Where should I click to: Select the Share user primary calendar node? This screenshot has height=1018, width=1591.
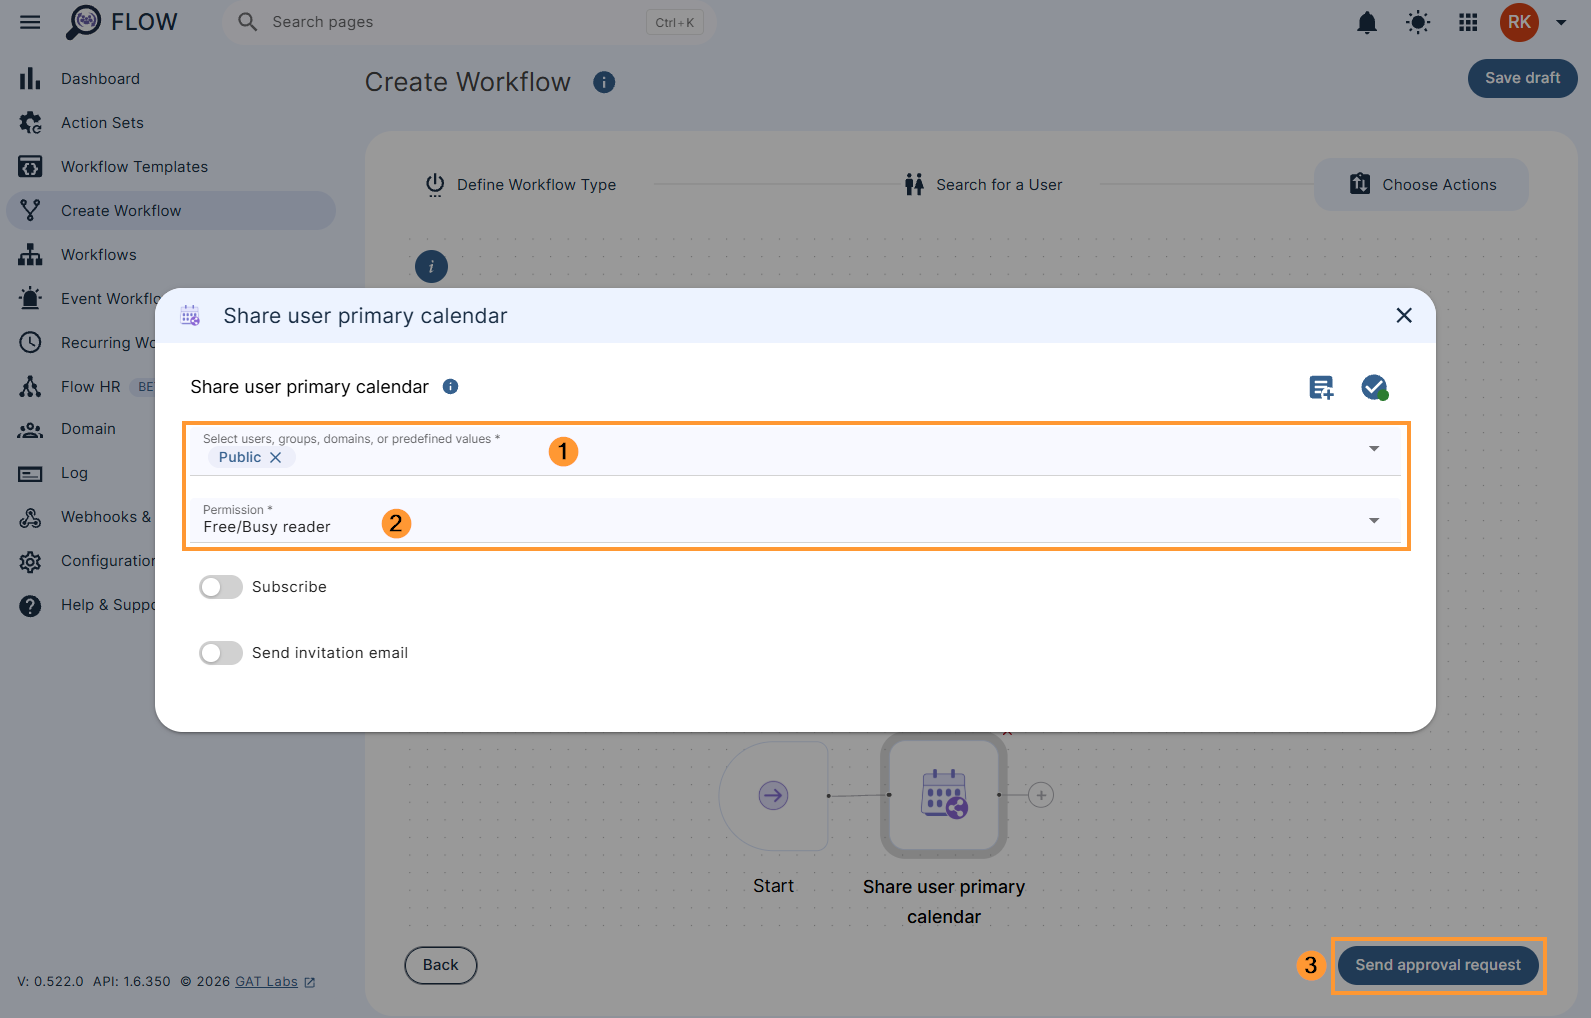[944, 796]
